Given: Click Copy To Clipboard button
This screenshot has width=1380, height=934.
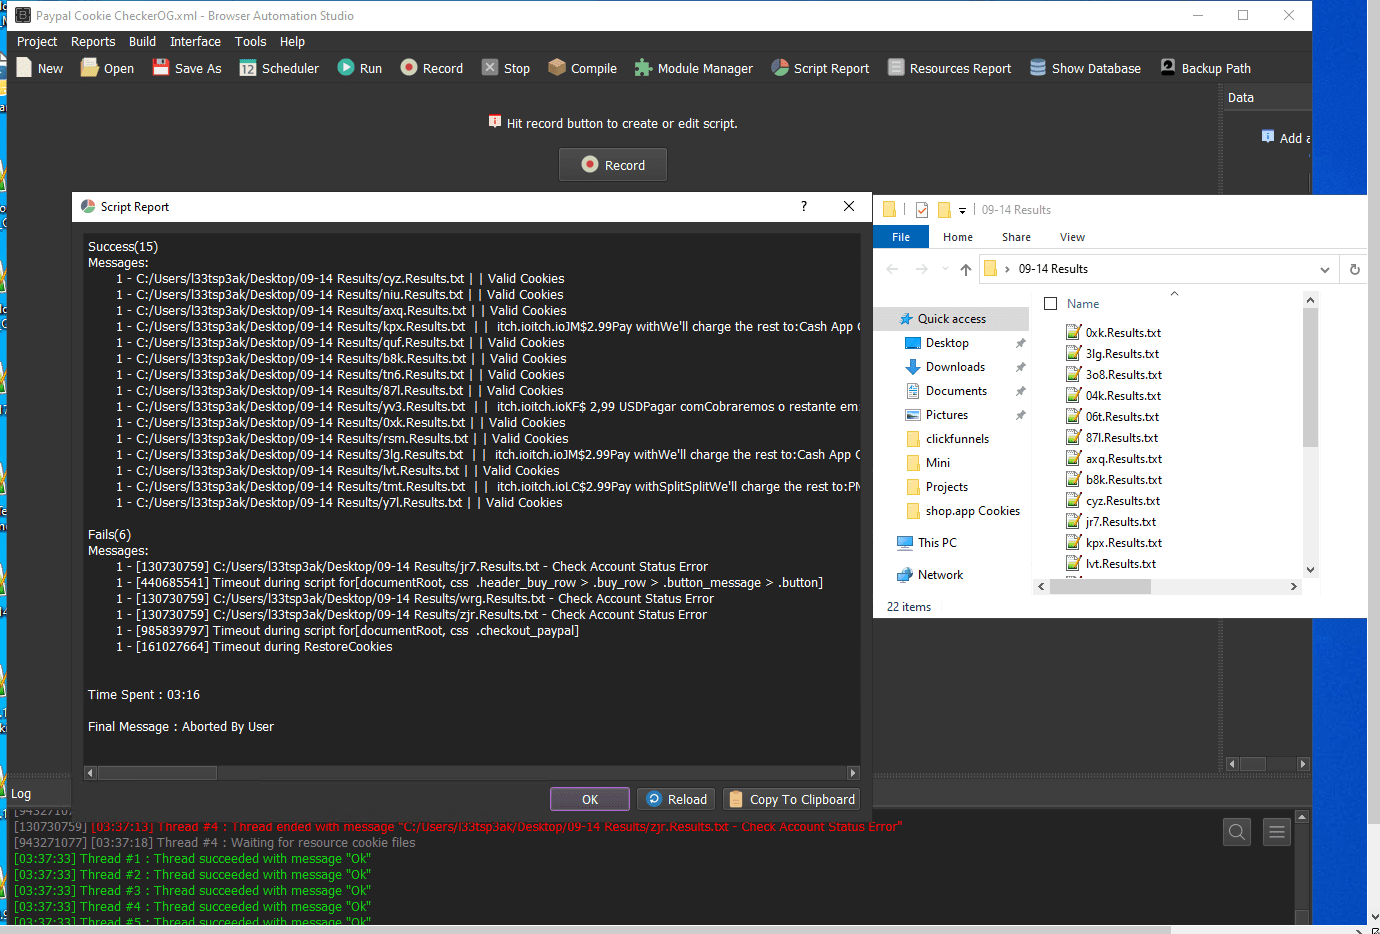Looking at the screenshot, I should point(791,799).
